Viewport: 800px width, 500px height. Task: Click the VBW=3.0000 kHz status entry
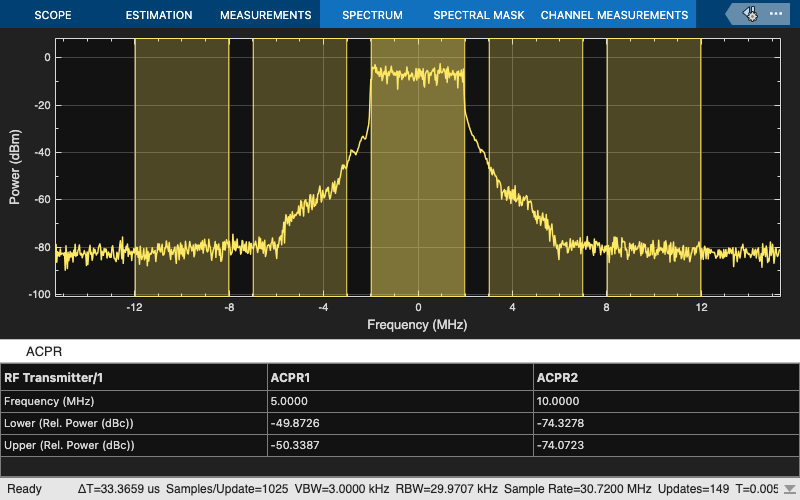342,489
